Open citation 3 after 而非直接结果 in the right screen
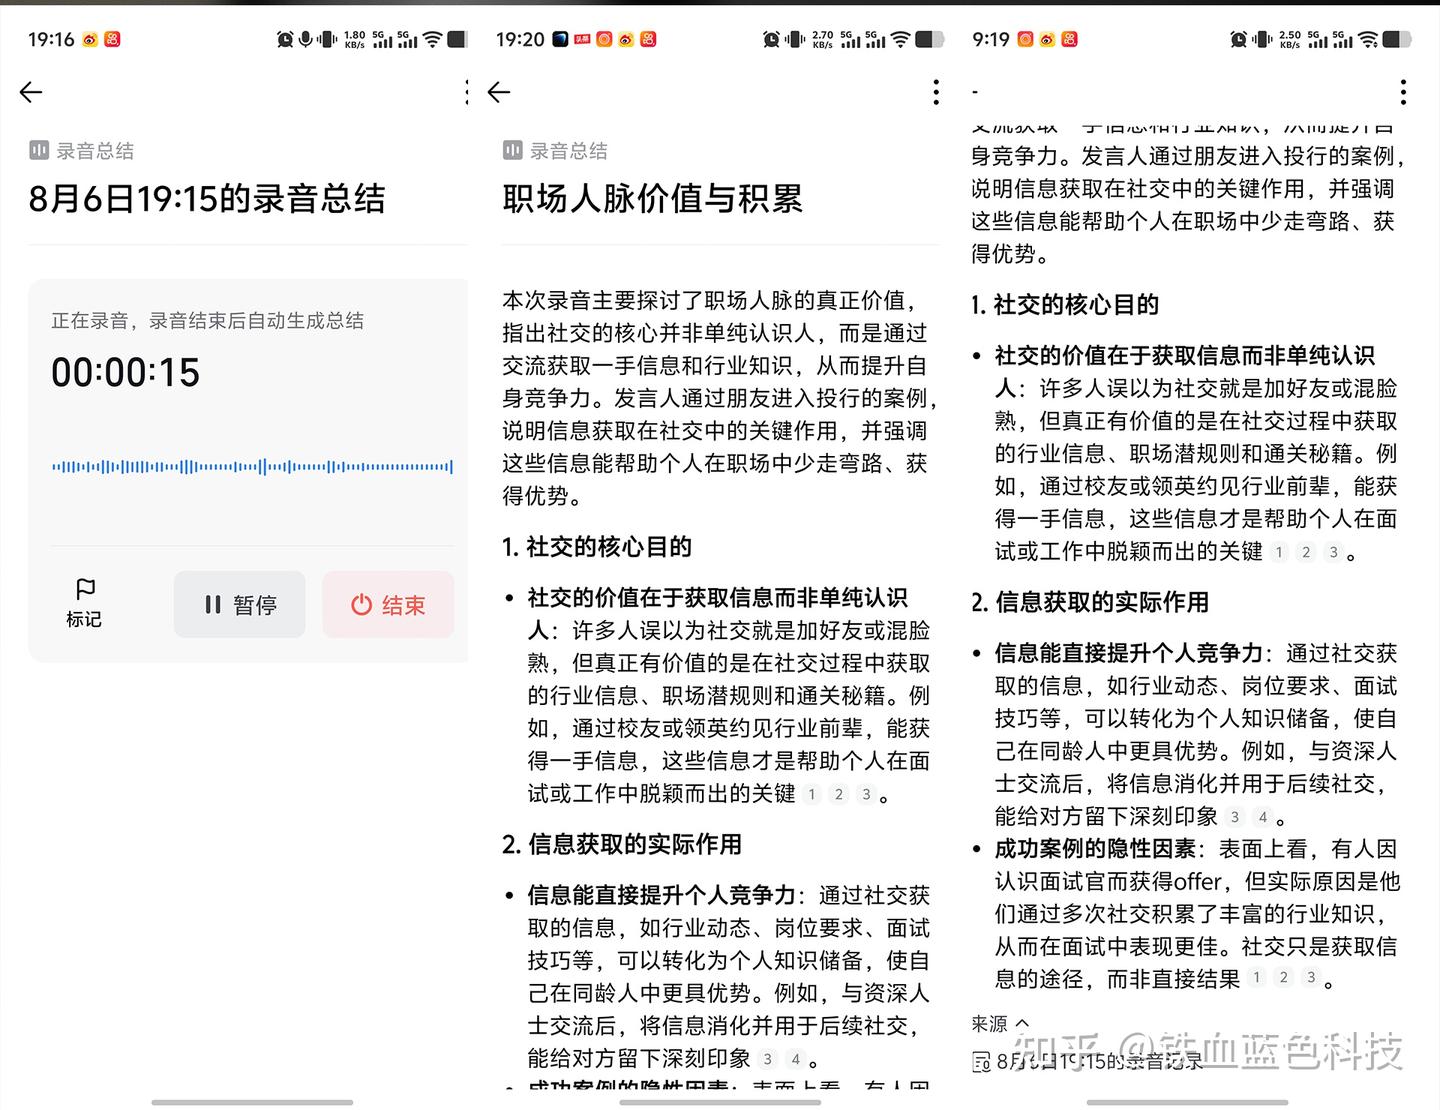 point(1311,977)
